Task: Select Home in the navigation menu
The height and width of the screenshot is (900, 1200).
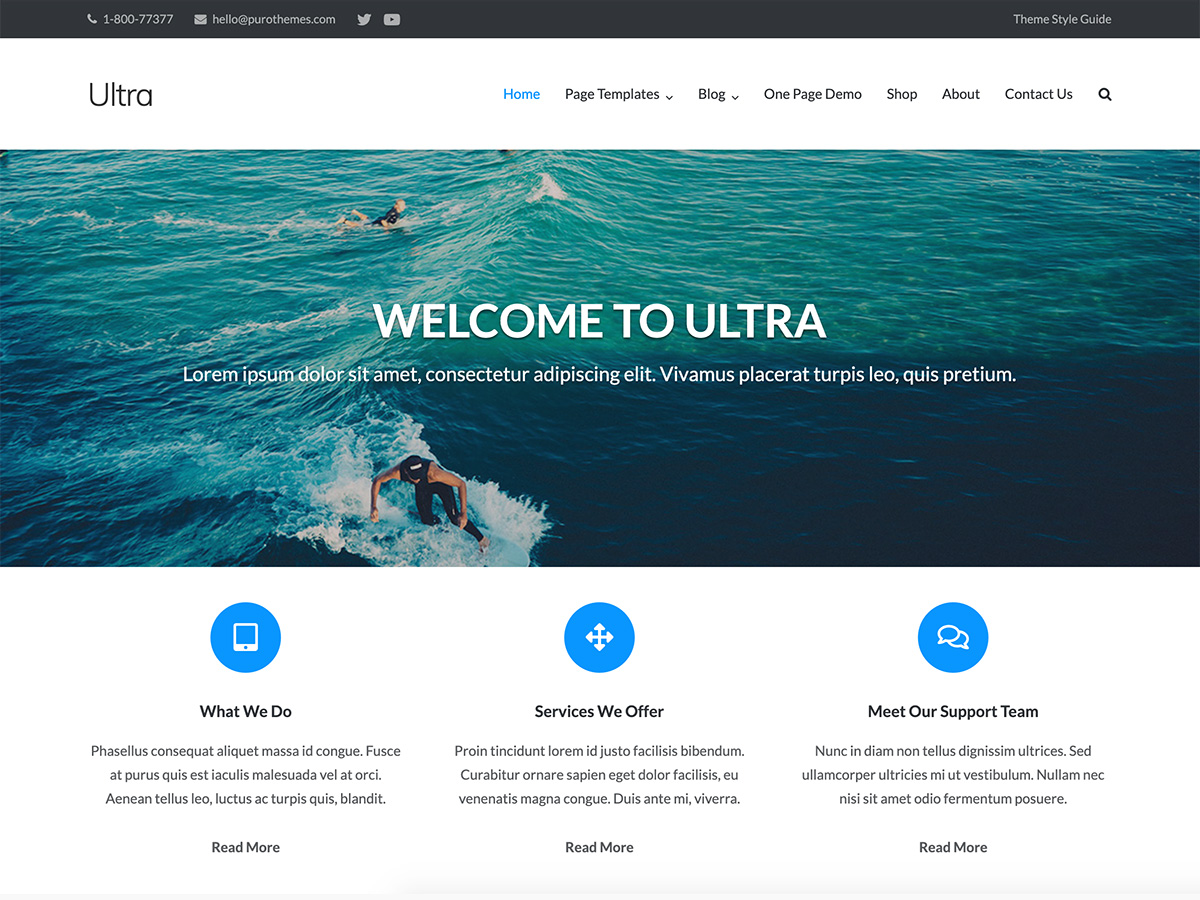Action: [x=521, y=94]
